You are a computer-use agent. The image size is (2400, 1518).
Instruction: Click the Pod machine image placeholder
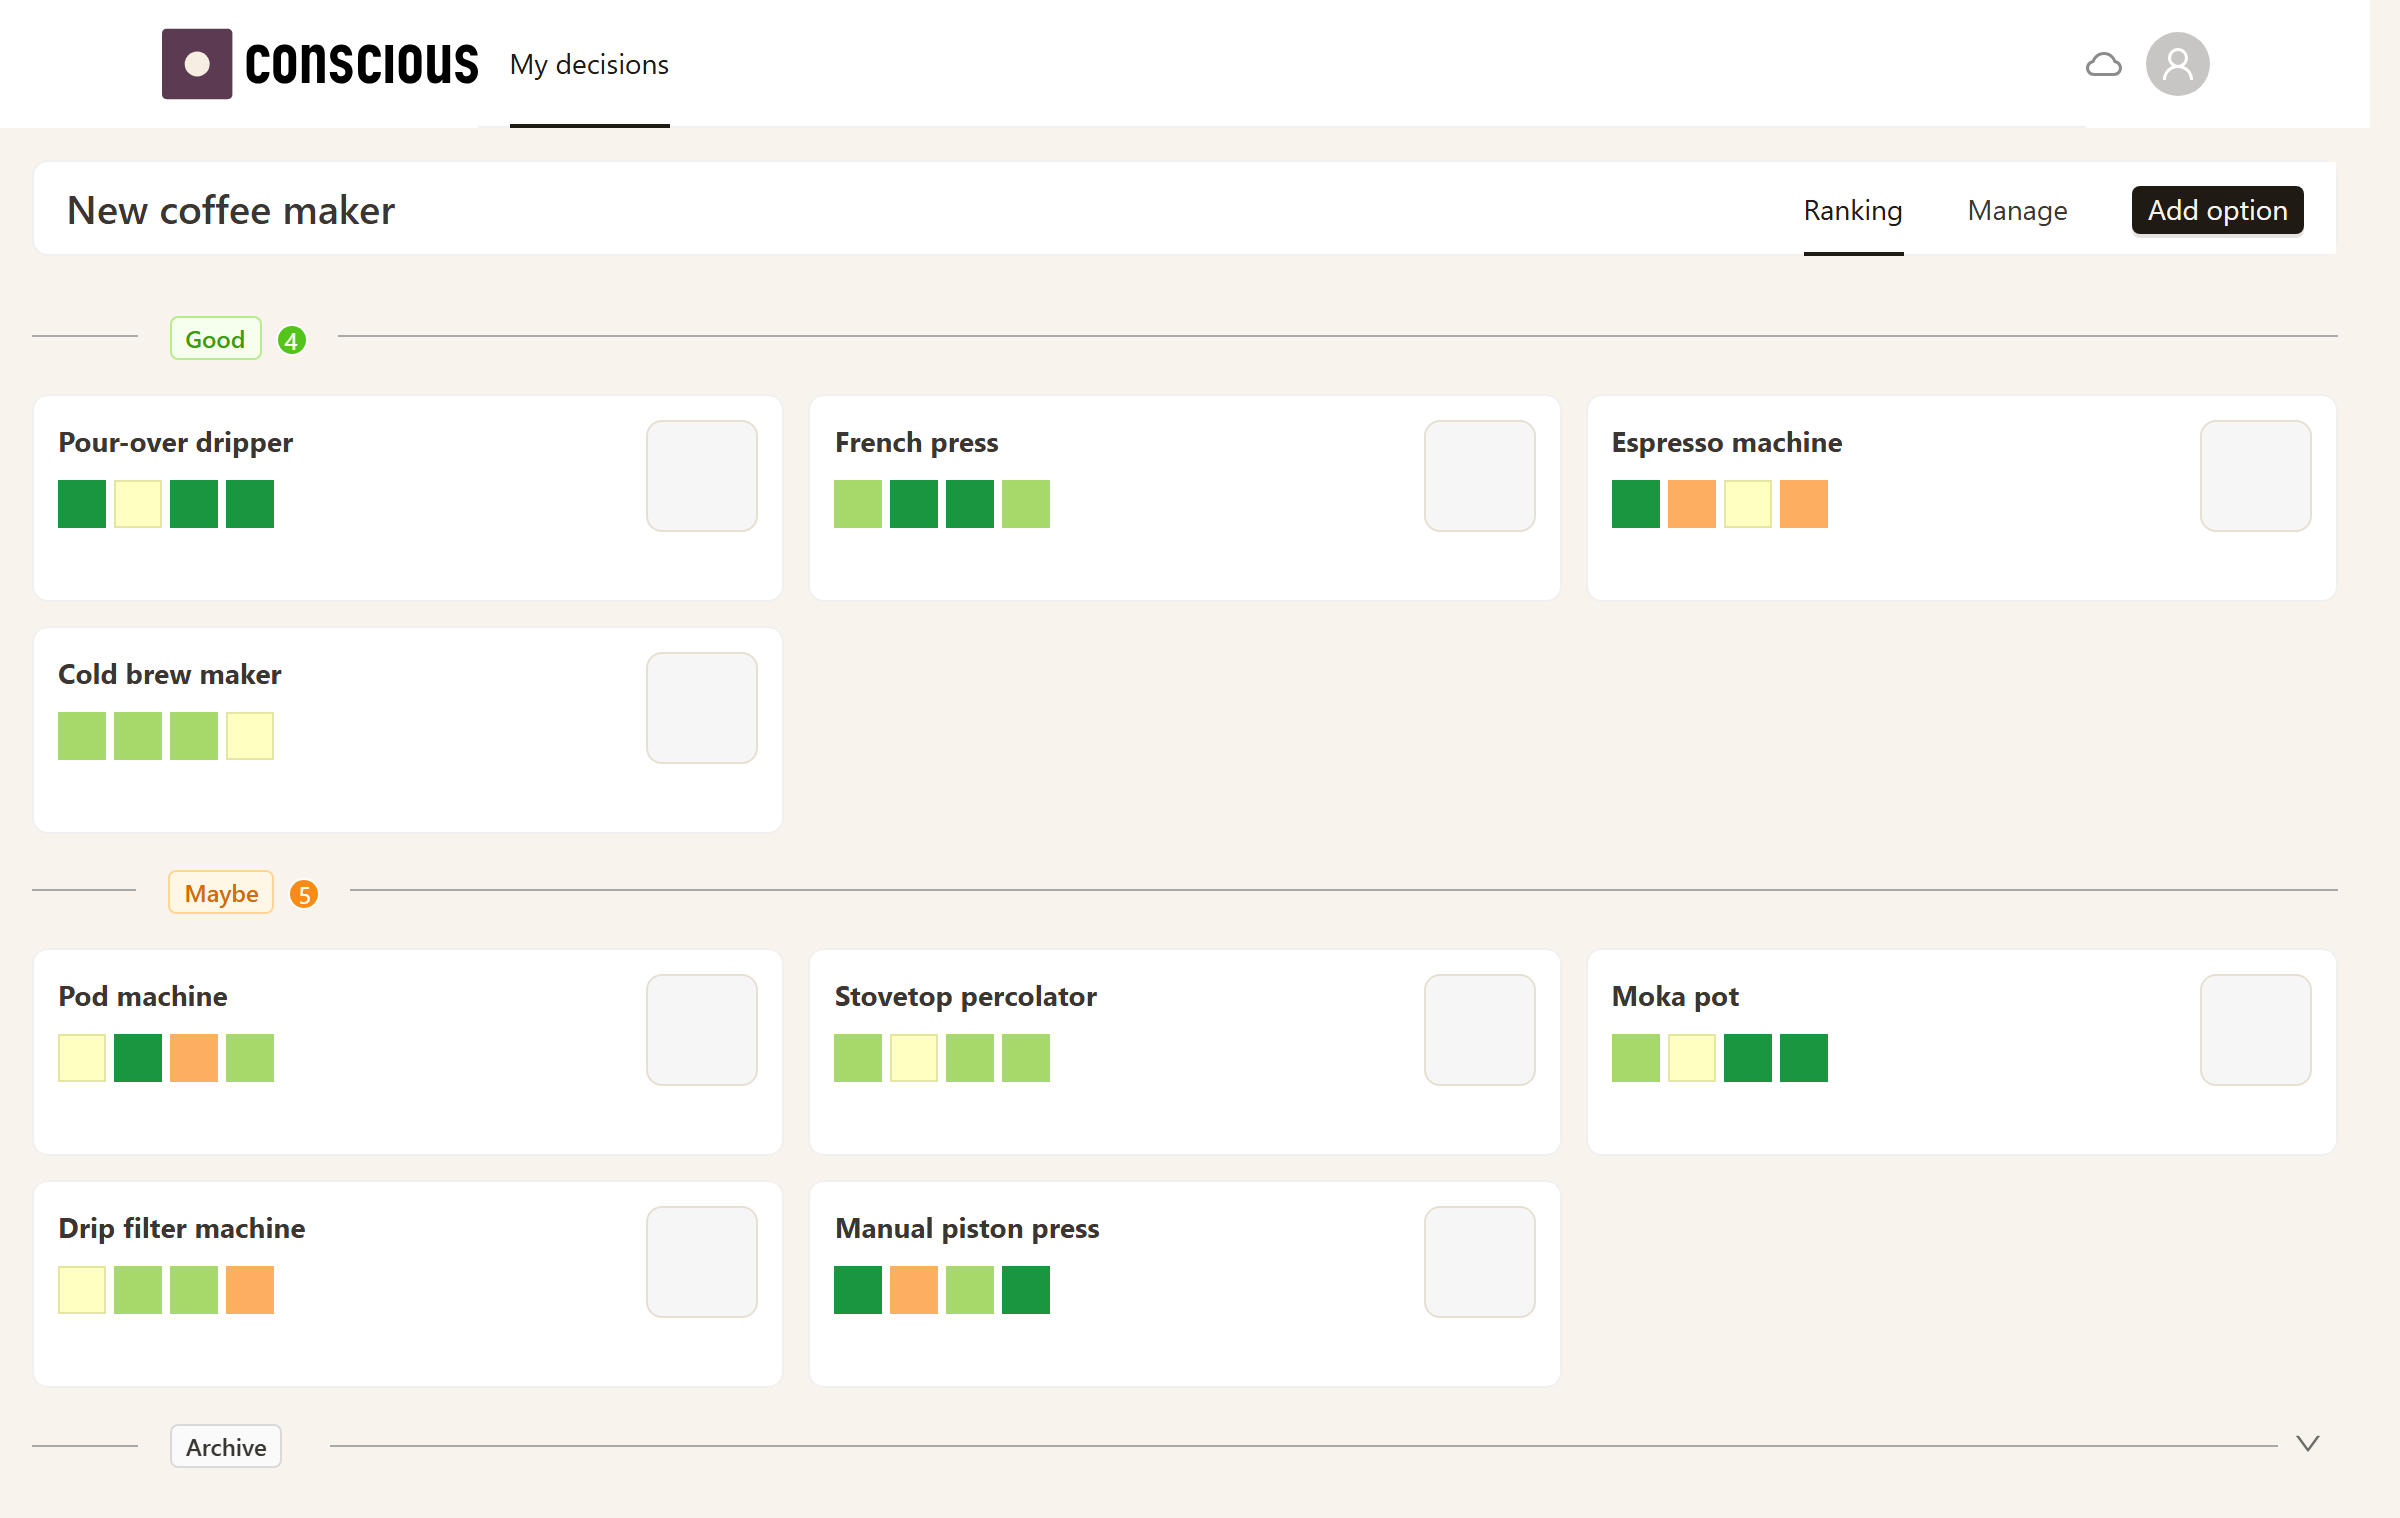coord(702,1030)
